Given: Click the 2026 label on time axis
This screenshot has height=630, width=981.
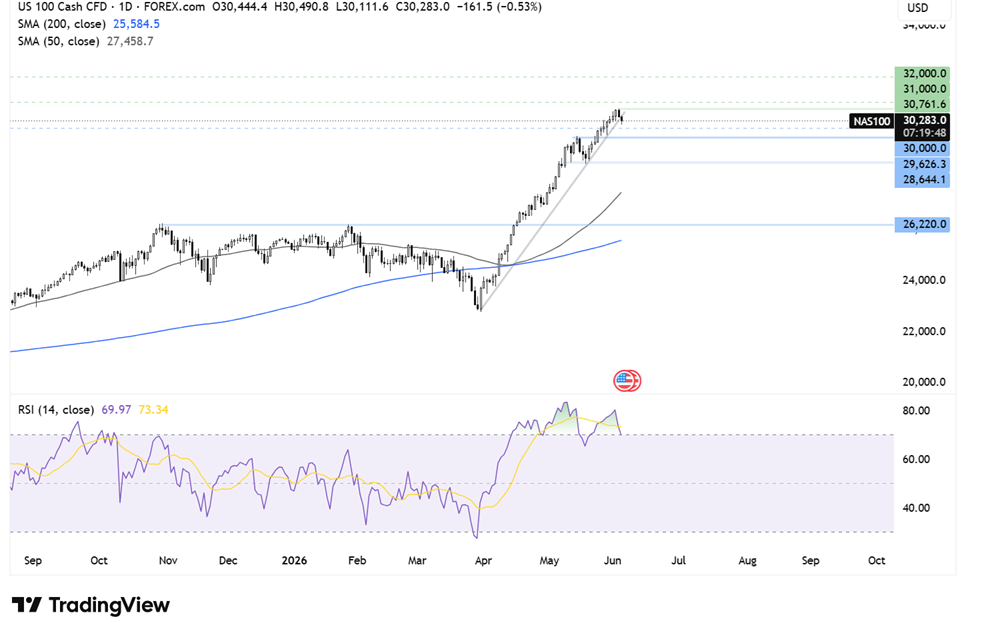Looking at the screenshot, I should pos(294,561).
